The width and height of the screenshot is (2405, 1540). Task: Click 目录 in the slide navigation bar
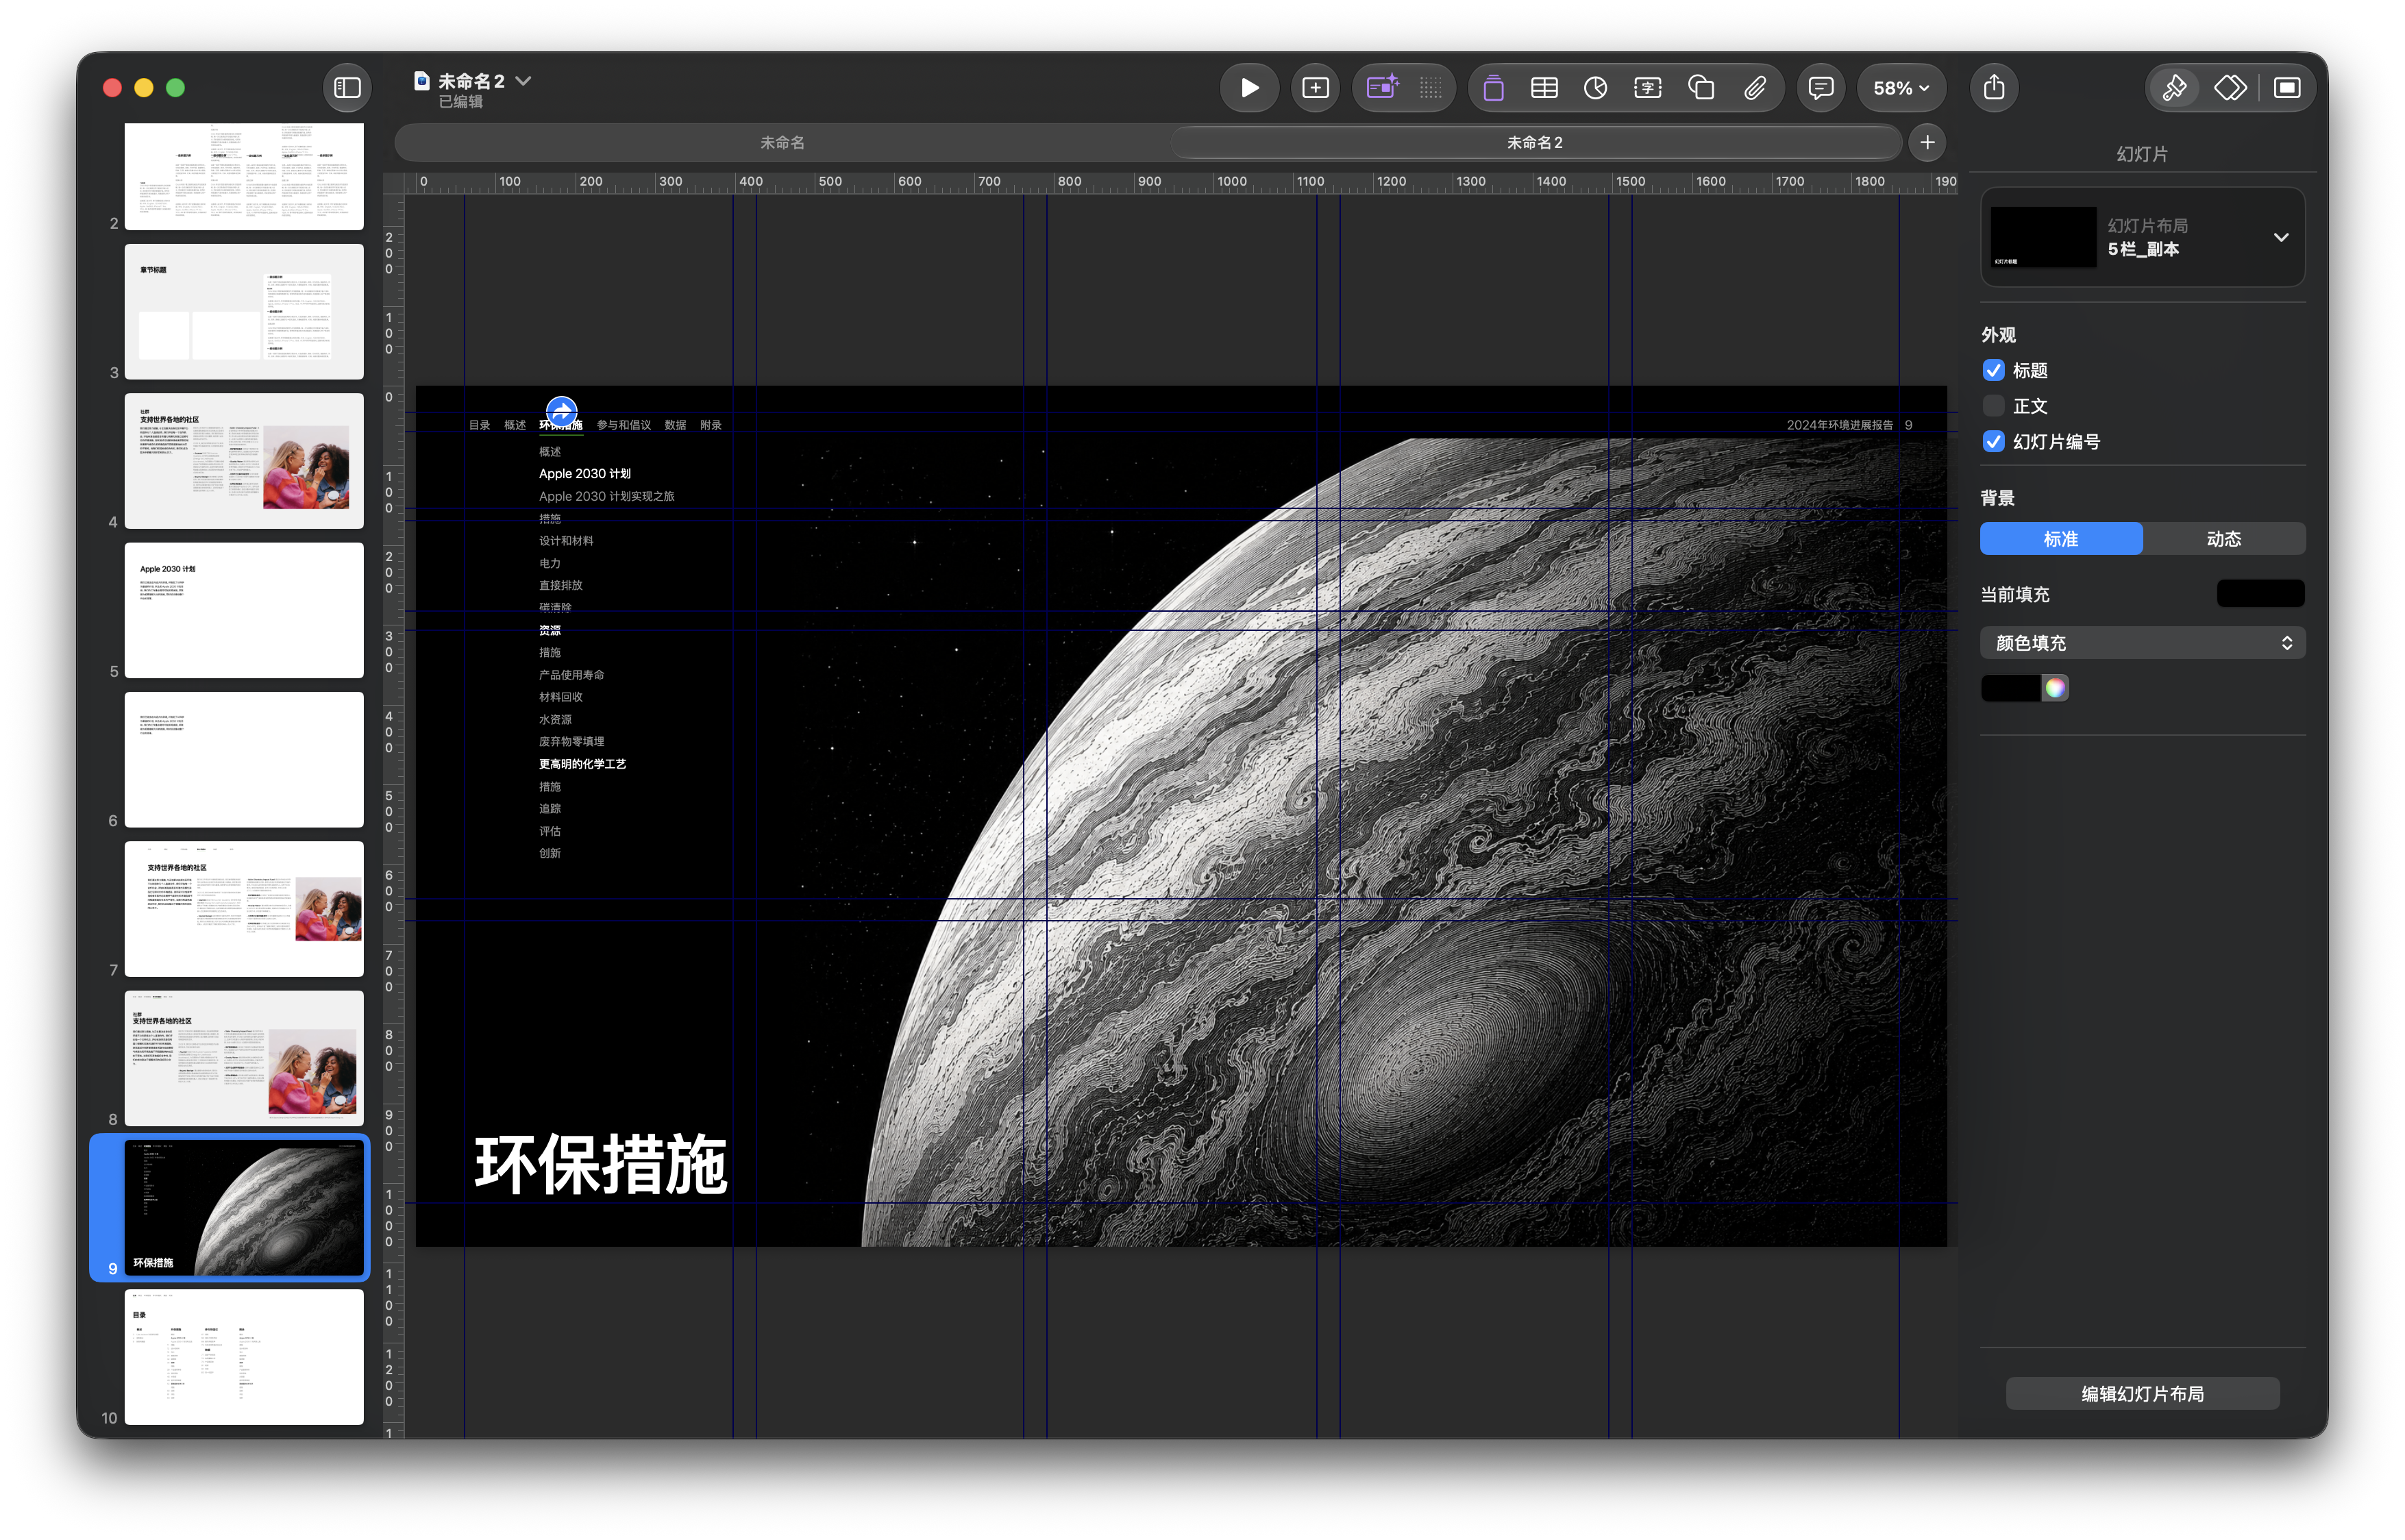click(480, 425)
